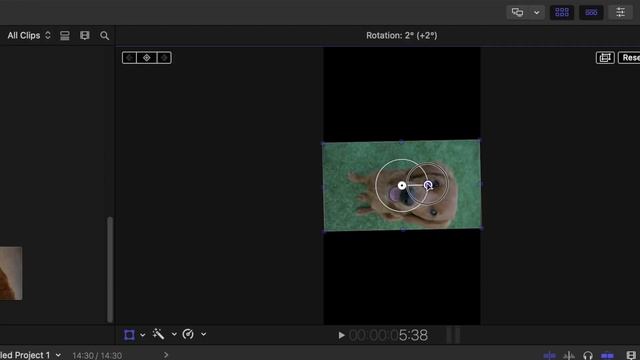The height and width of the screenshot is (360, 640).
Task: Click the browser vertical scrollbar
Action: (x=110, y=269)
